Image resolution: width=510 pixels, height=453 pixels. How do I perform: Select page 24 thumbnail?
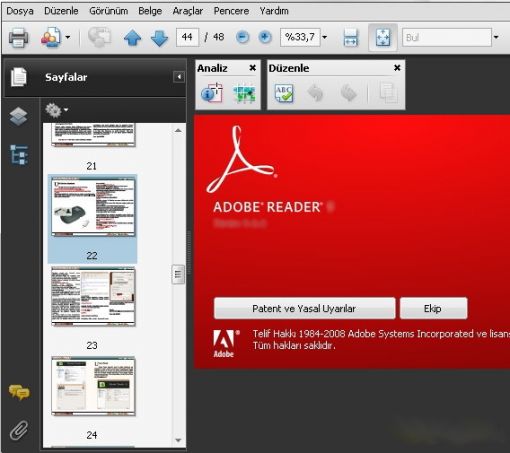point(93,386)
